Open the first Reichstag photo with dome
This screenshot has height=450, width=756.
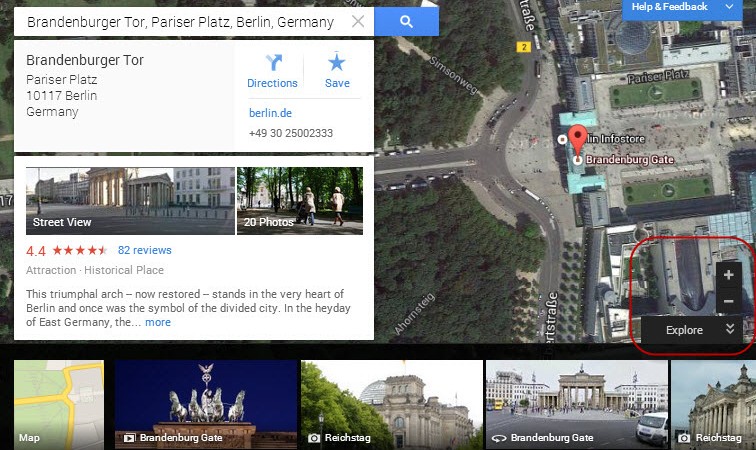coord(392,405)
